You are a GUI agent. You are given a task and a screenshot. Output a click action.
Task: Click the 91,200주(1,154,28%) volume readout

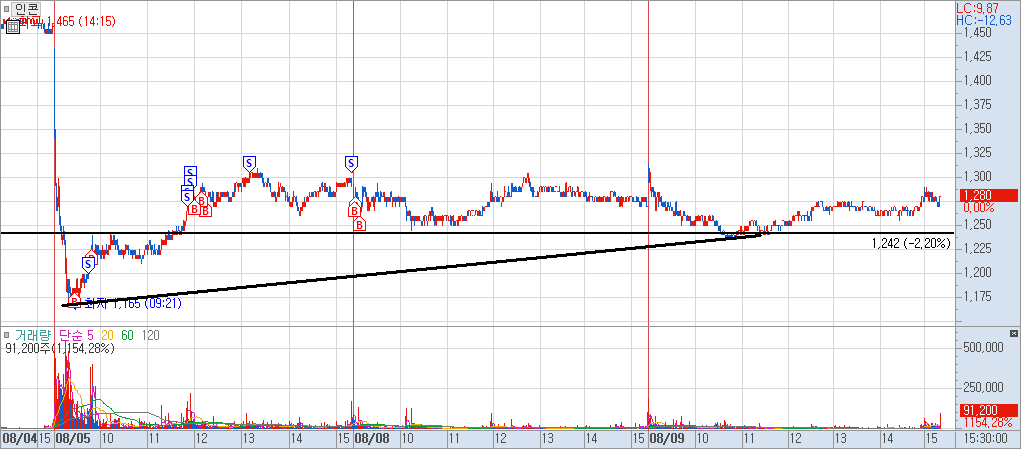pyautogui.click(x=60, y=348)
